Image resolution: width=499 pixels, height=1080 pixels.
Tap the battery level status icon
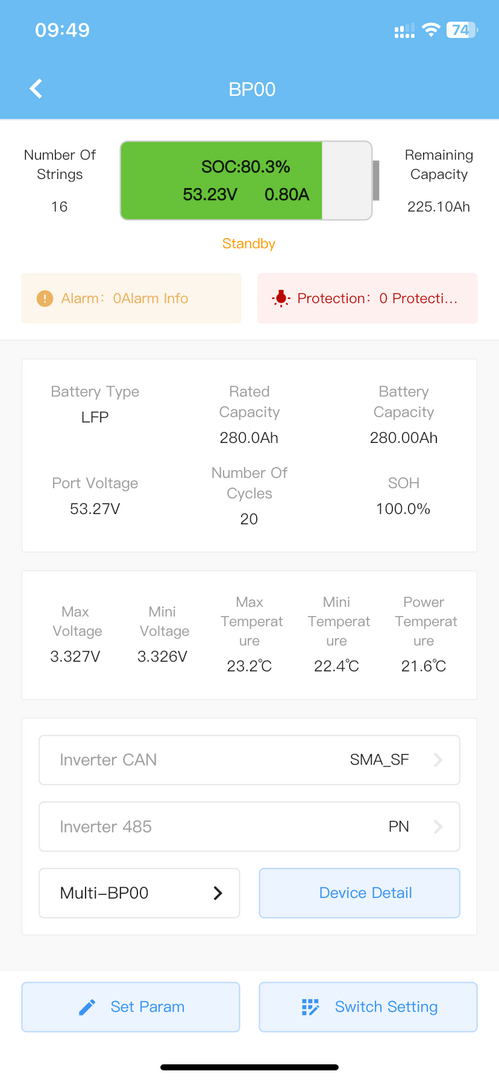coord(461,30)
